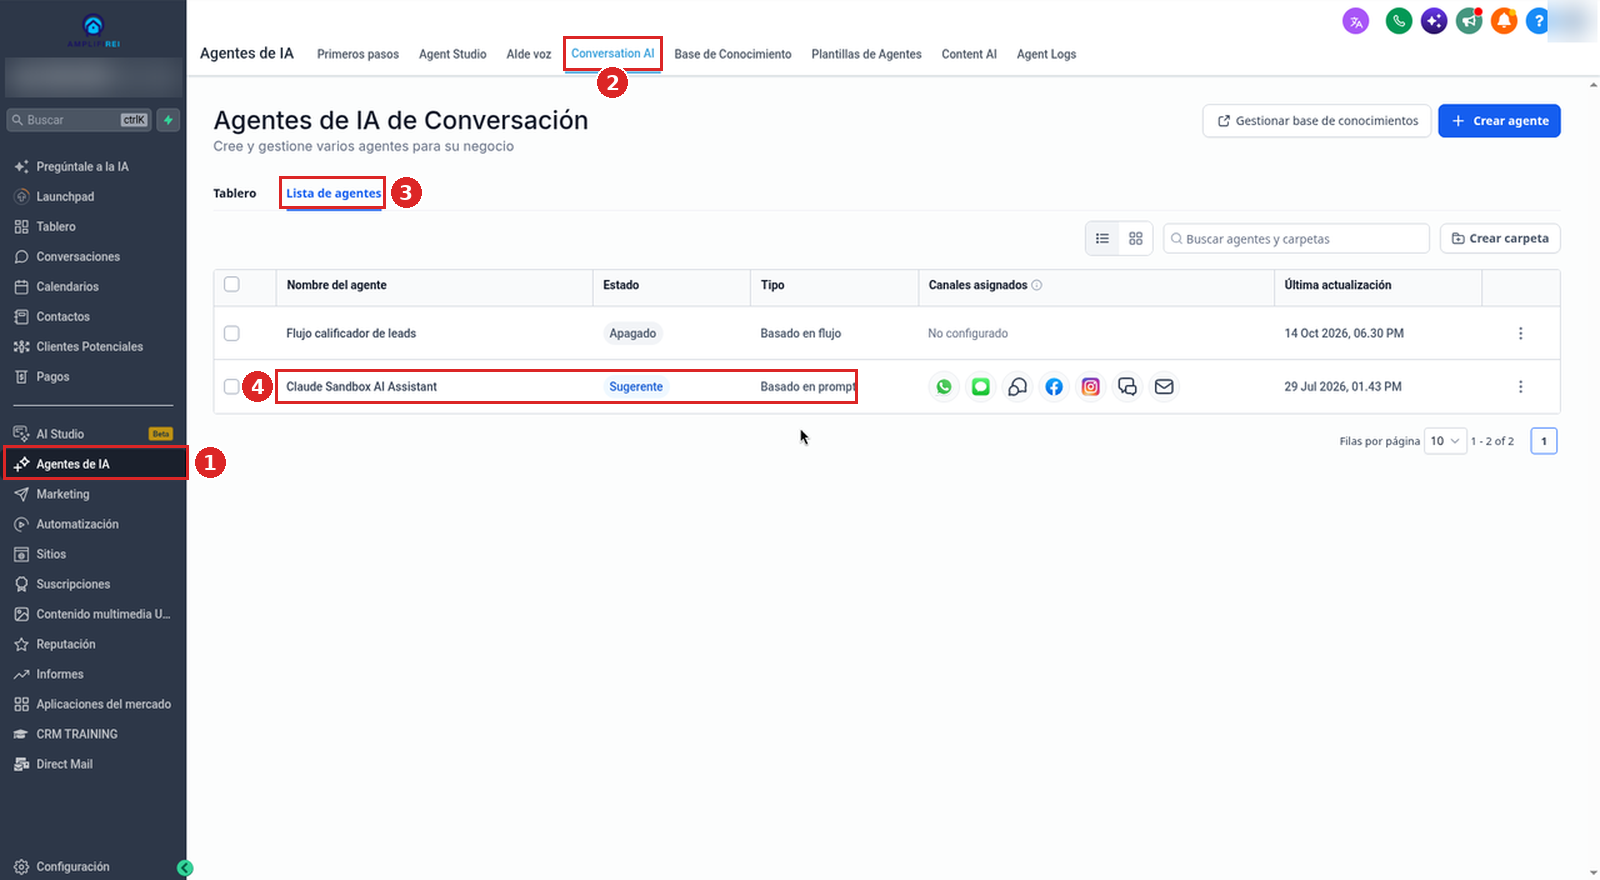Click the Sugerente status badge
The width and height of the screenshot is (1600, 880).
coord(636,387)
